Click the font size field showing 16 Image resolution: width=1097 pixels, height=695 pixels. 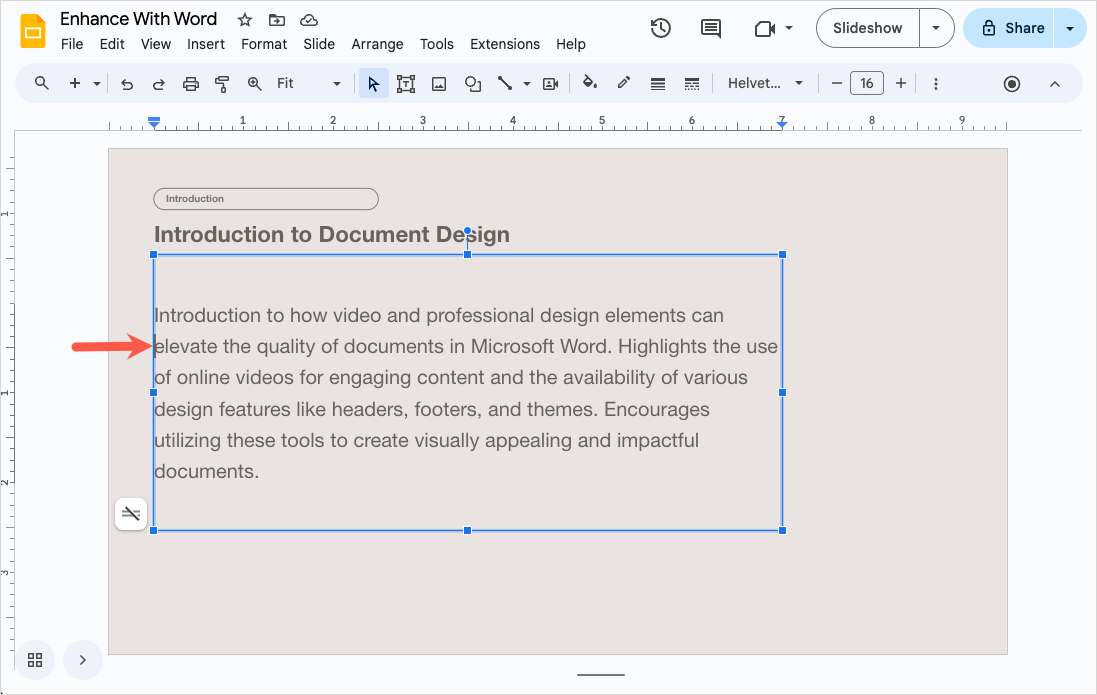[867, 83]
